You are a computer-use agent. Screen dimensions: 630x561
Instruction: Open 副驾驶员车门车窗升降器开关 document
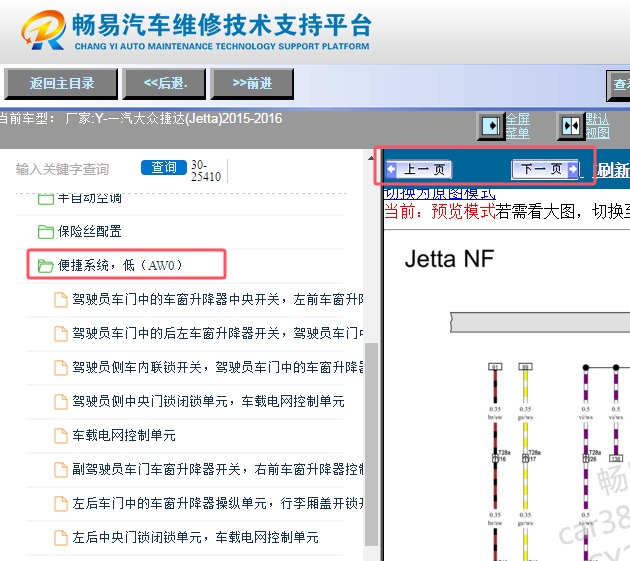217,469
